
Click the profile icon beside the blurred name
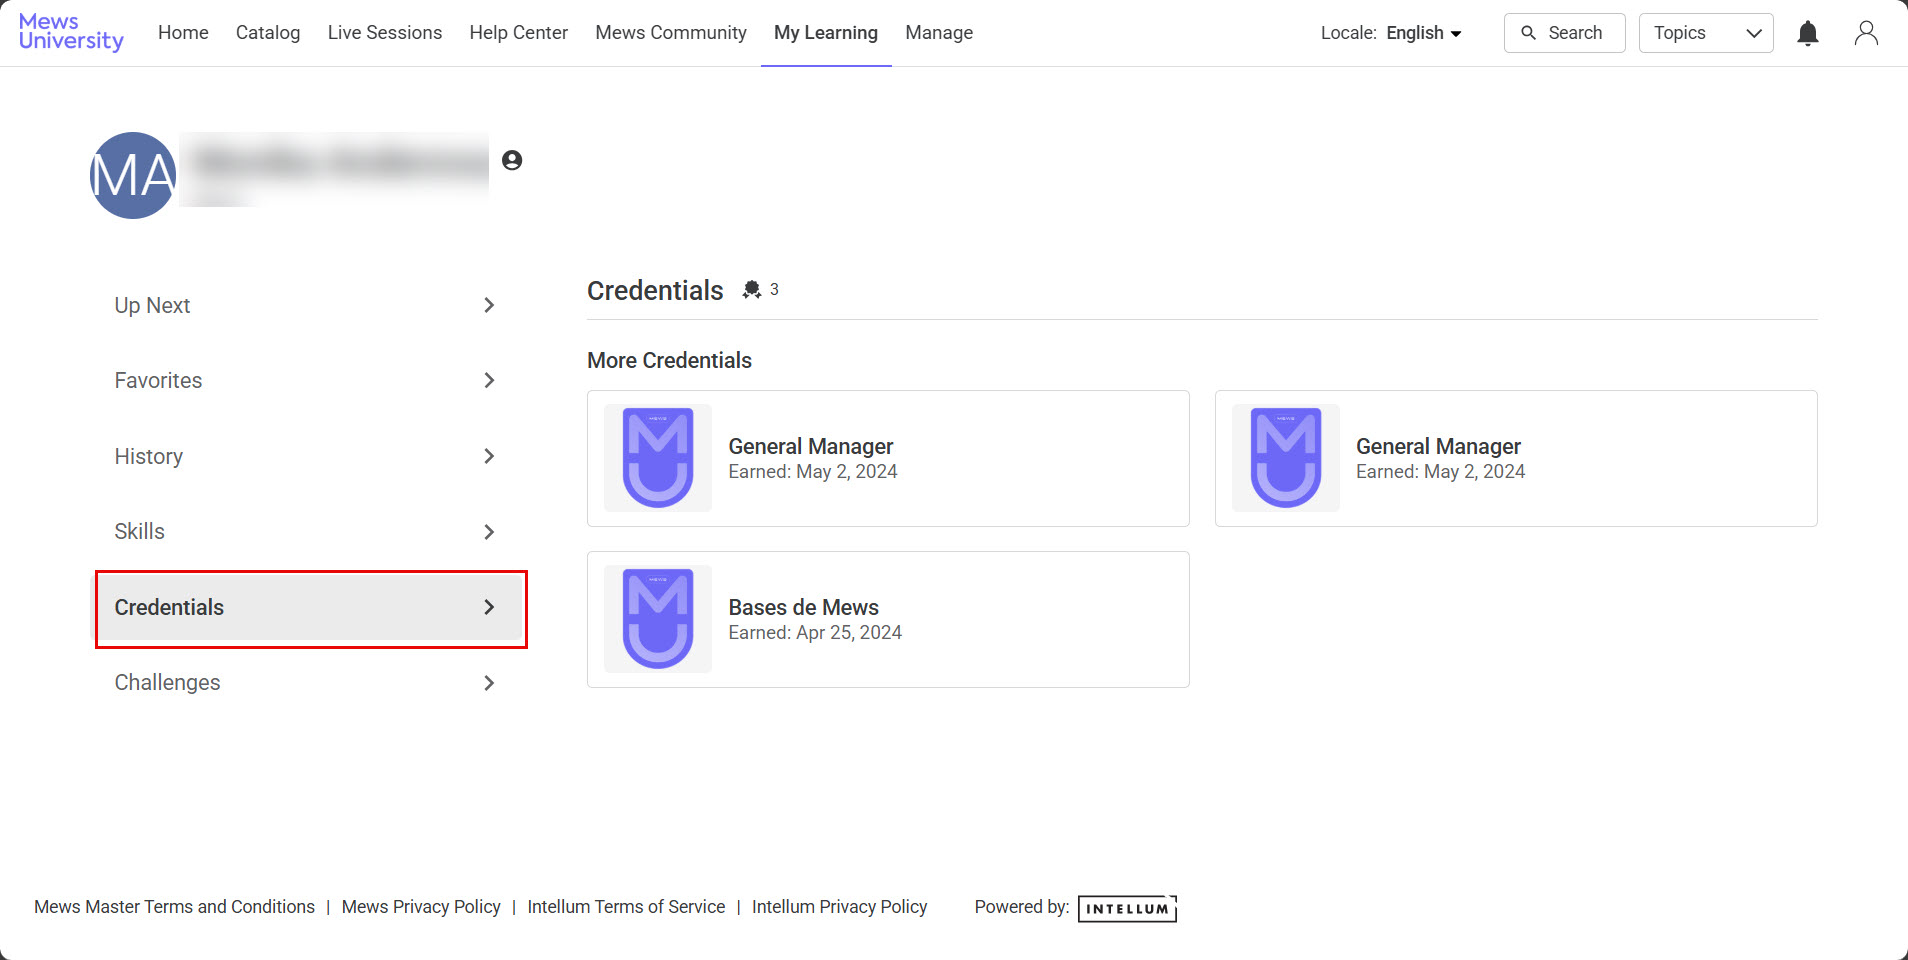click(512, 160)
